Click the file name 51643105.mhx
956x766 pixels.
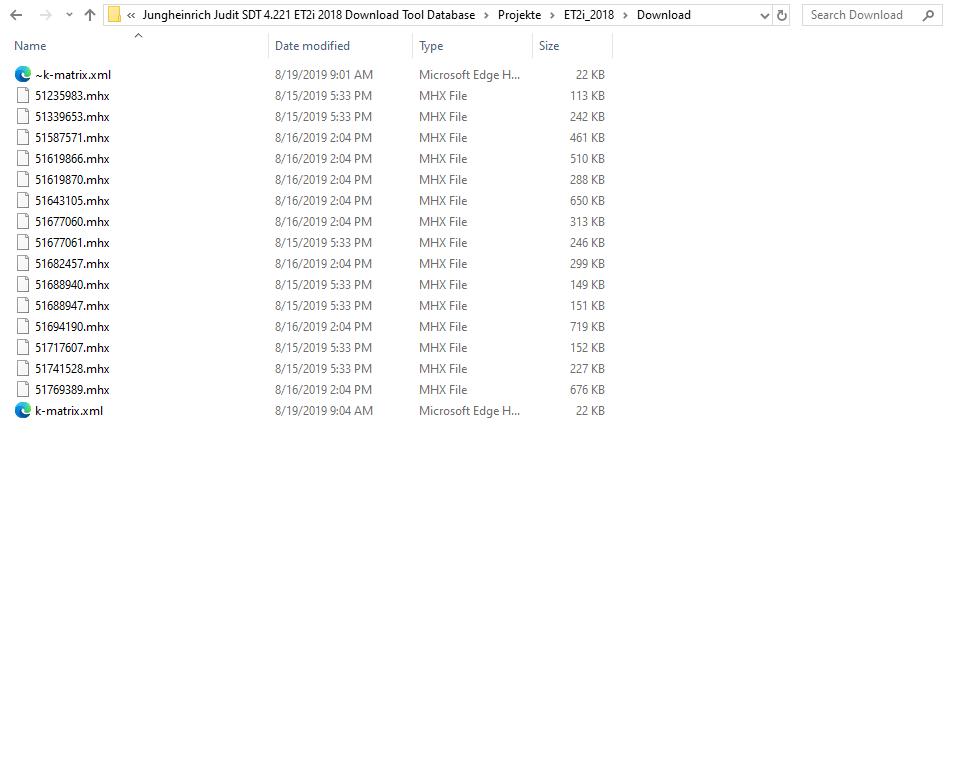[x=72, y=201]
